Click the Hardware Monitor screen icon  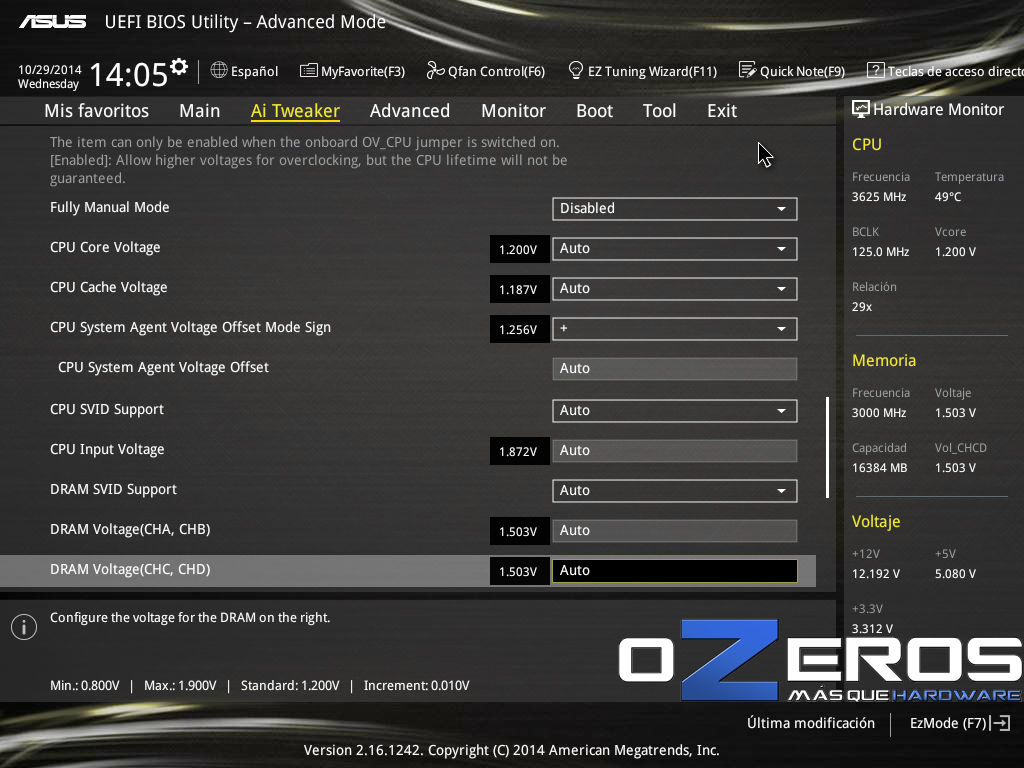point(861,109)
